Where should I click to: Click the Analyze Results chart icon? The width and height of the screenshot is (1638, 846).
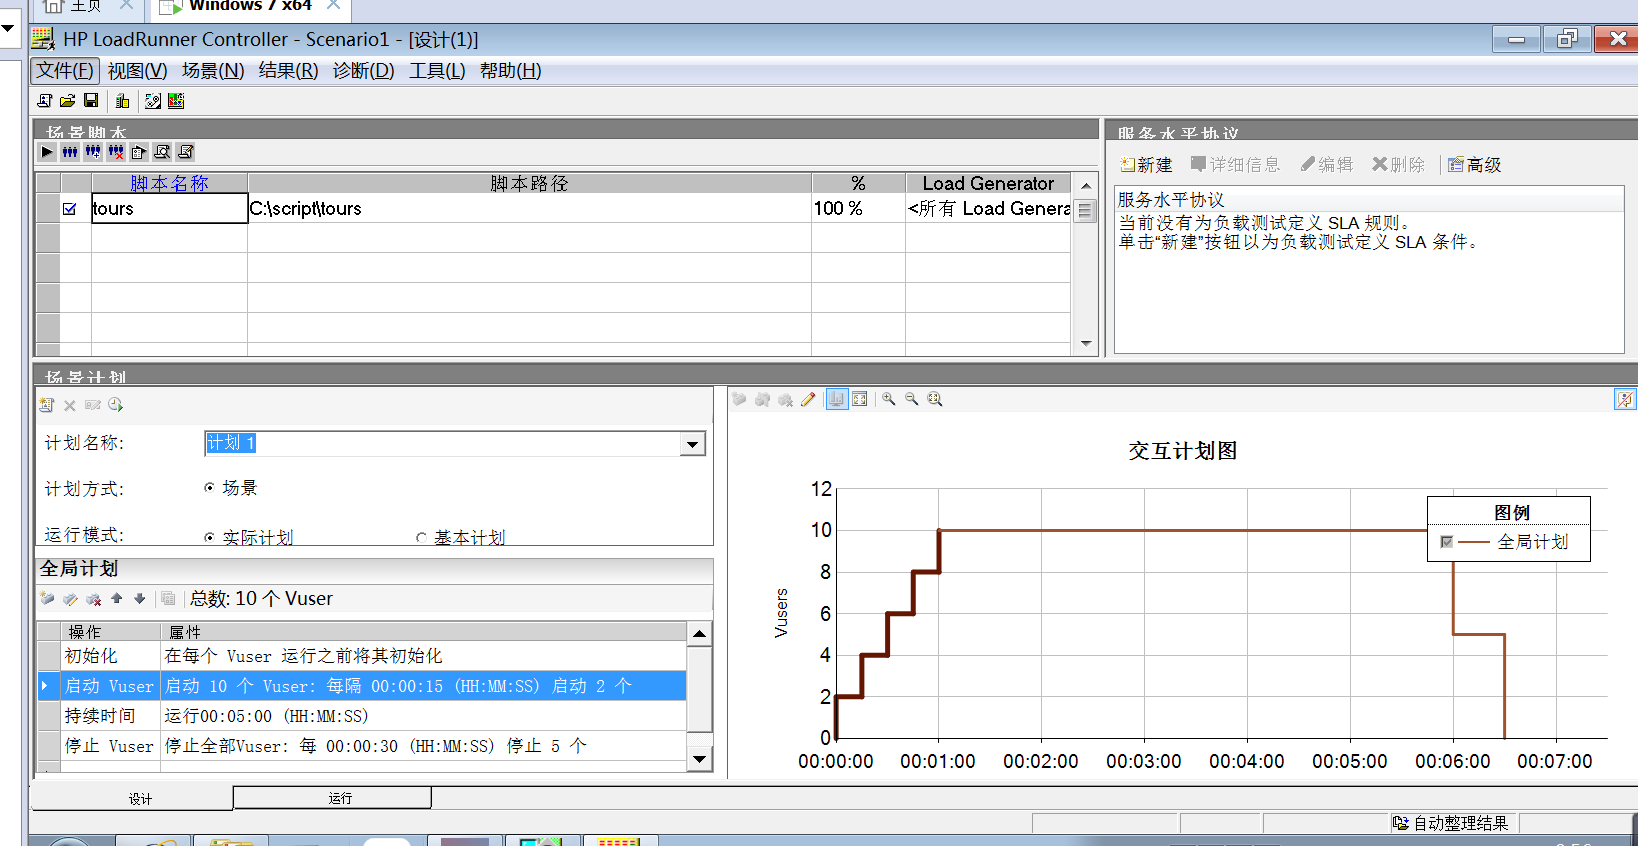click(176, 101)
